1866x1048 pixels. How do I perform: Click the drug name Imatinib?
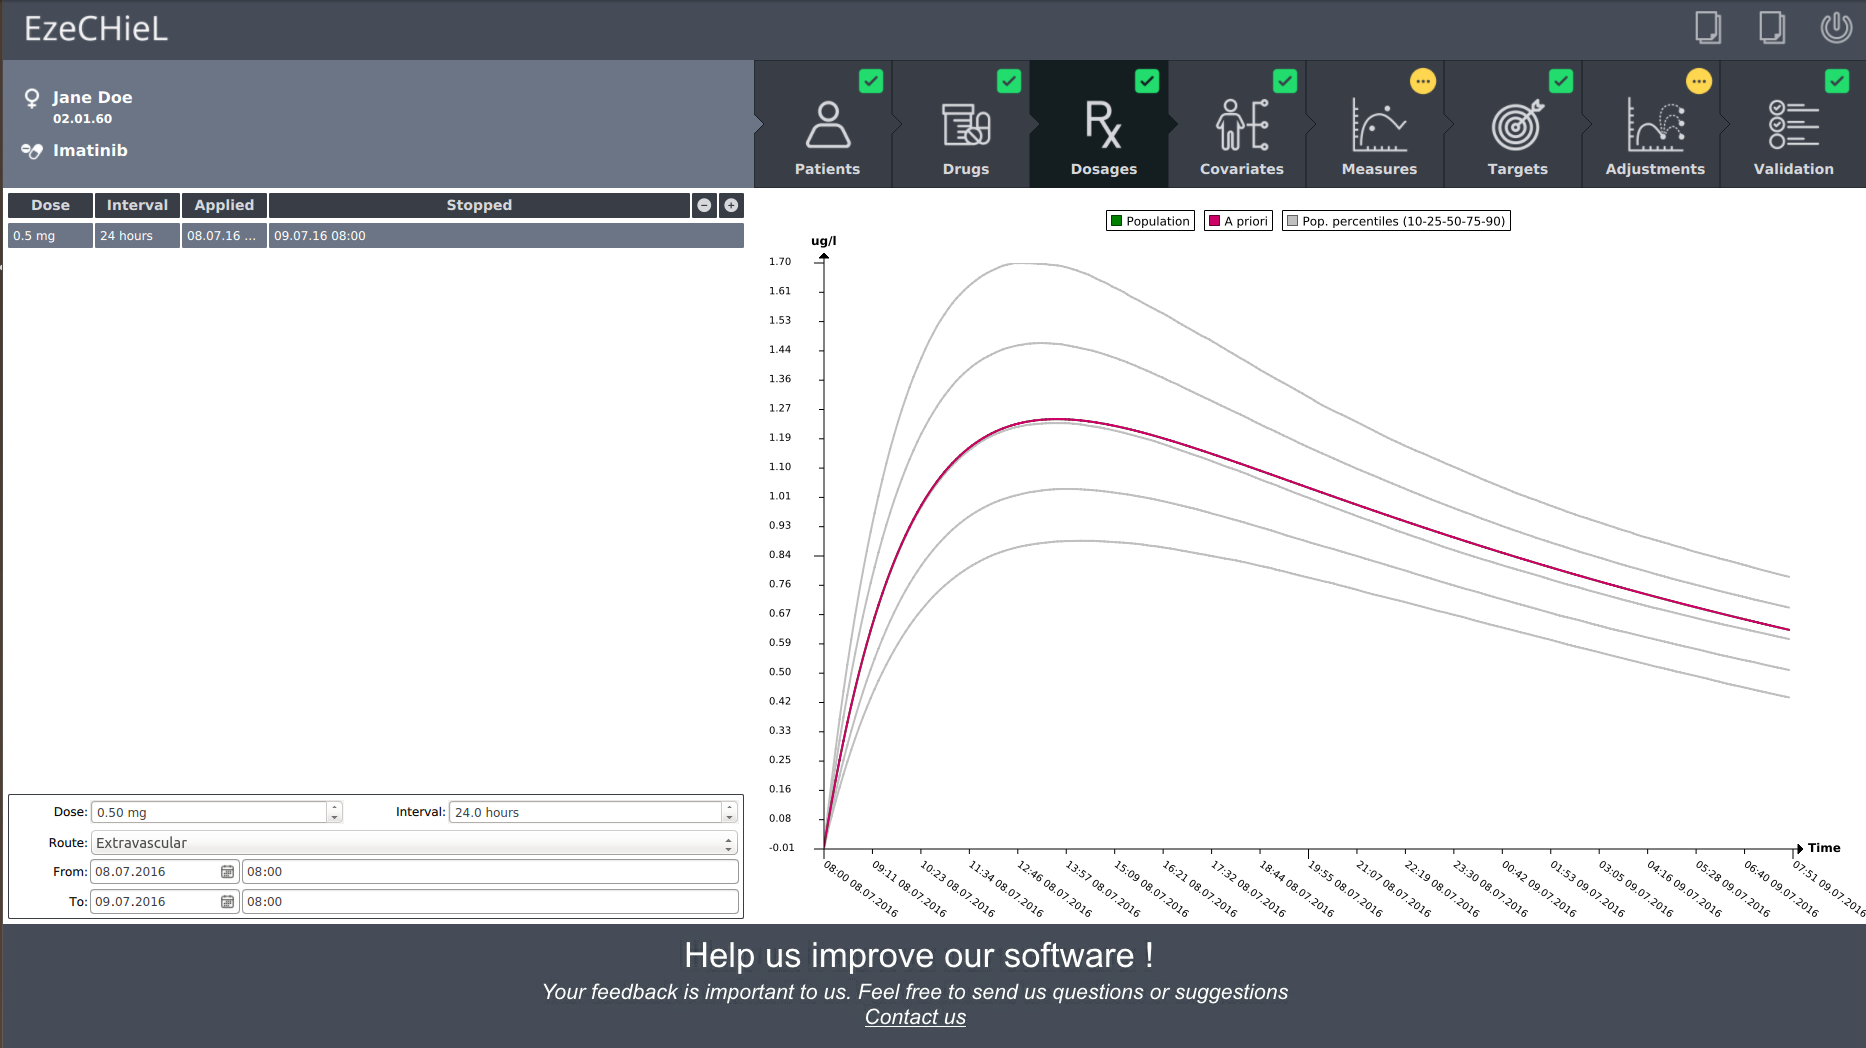(90, 151)
